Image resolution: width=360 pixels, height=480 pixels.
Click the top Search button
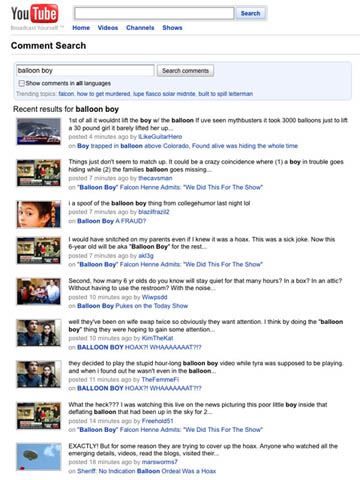click(250, 13)
